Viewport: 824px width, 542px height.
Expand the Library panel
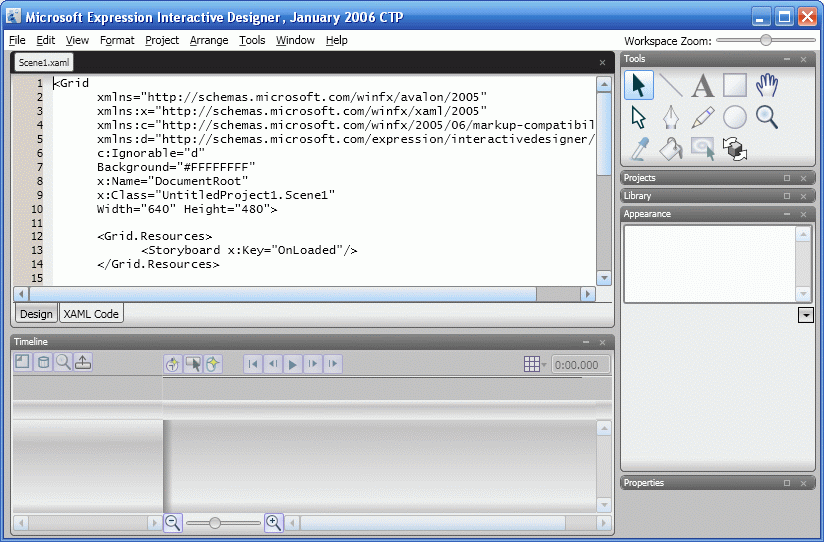click(787, 196)
